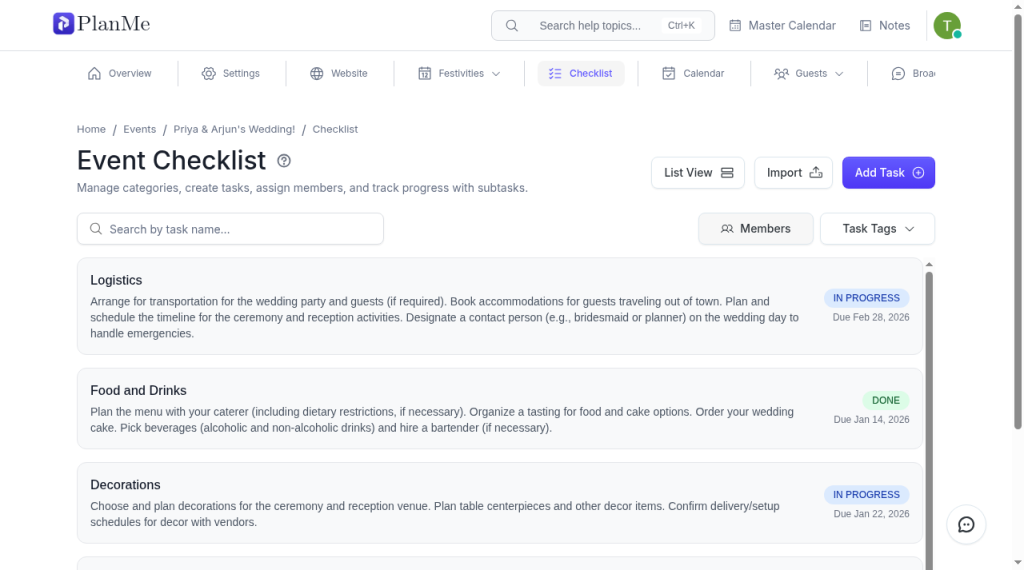Open the Master Calendar link
The height and width of the screenshot is (570, 1024).
point(782,25)
